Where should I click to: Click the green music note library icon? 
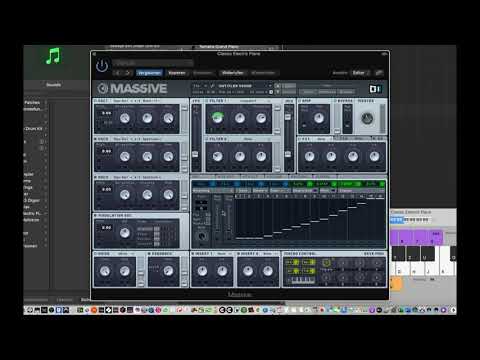[53, 56]
